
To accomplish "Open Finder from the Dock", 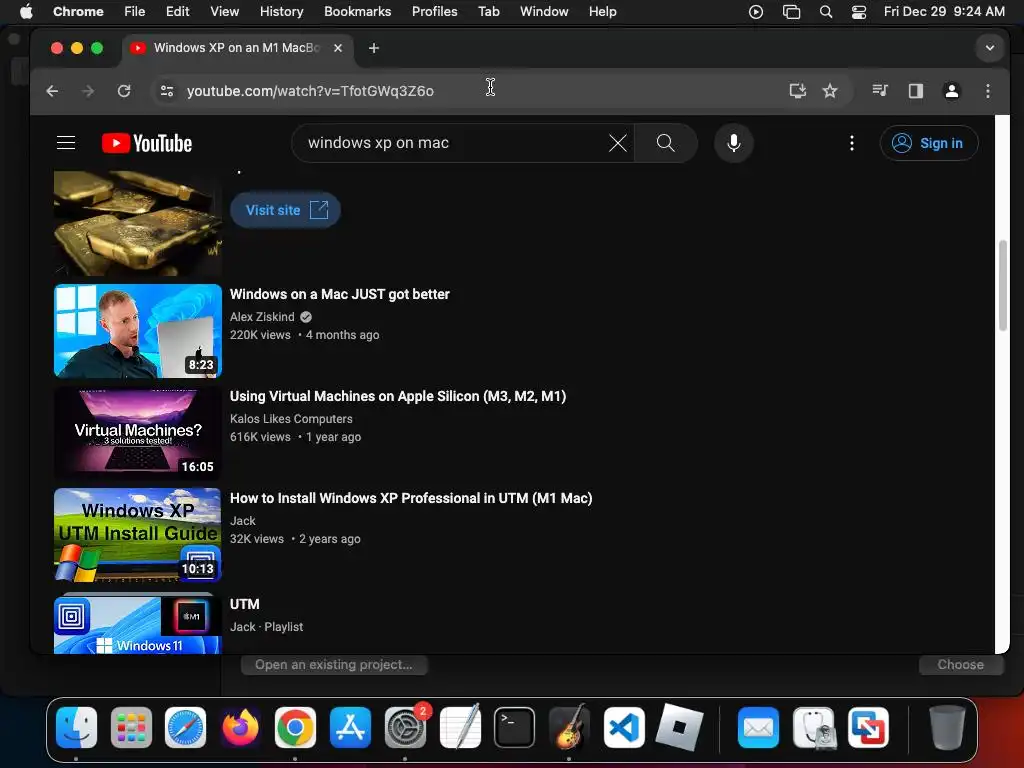I will tap(76, 727).
